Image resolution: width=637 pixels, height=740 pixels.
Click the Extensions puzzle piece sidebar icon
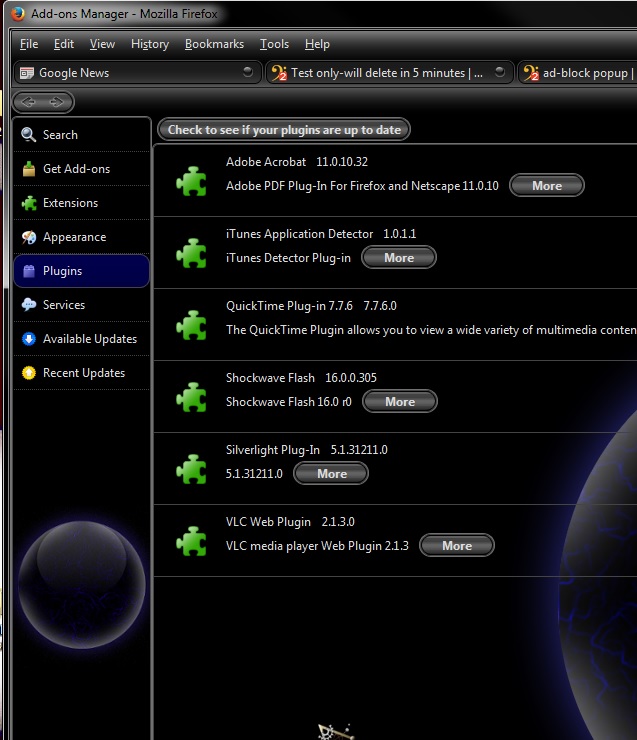pos(29,203)
